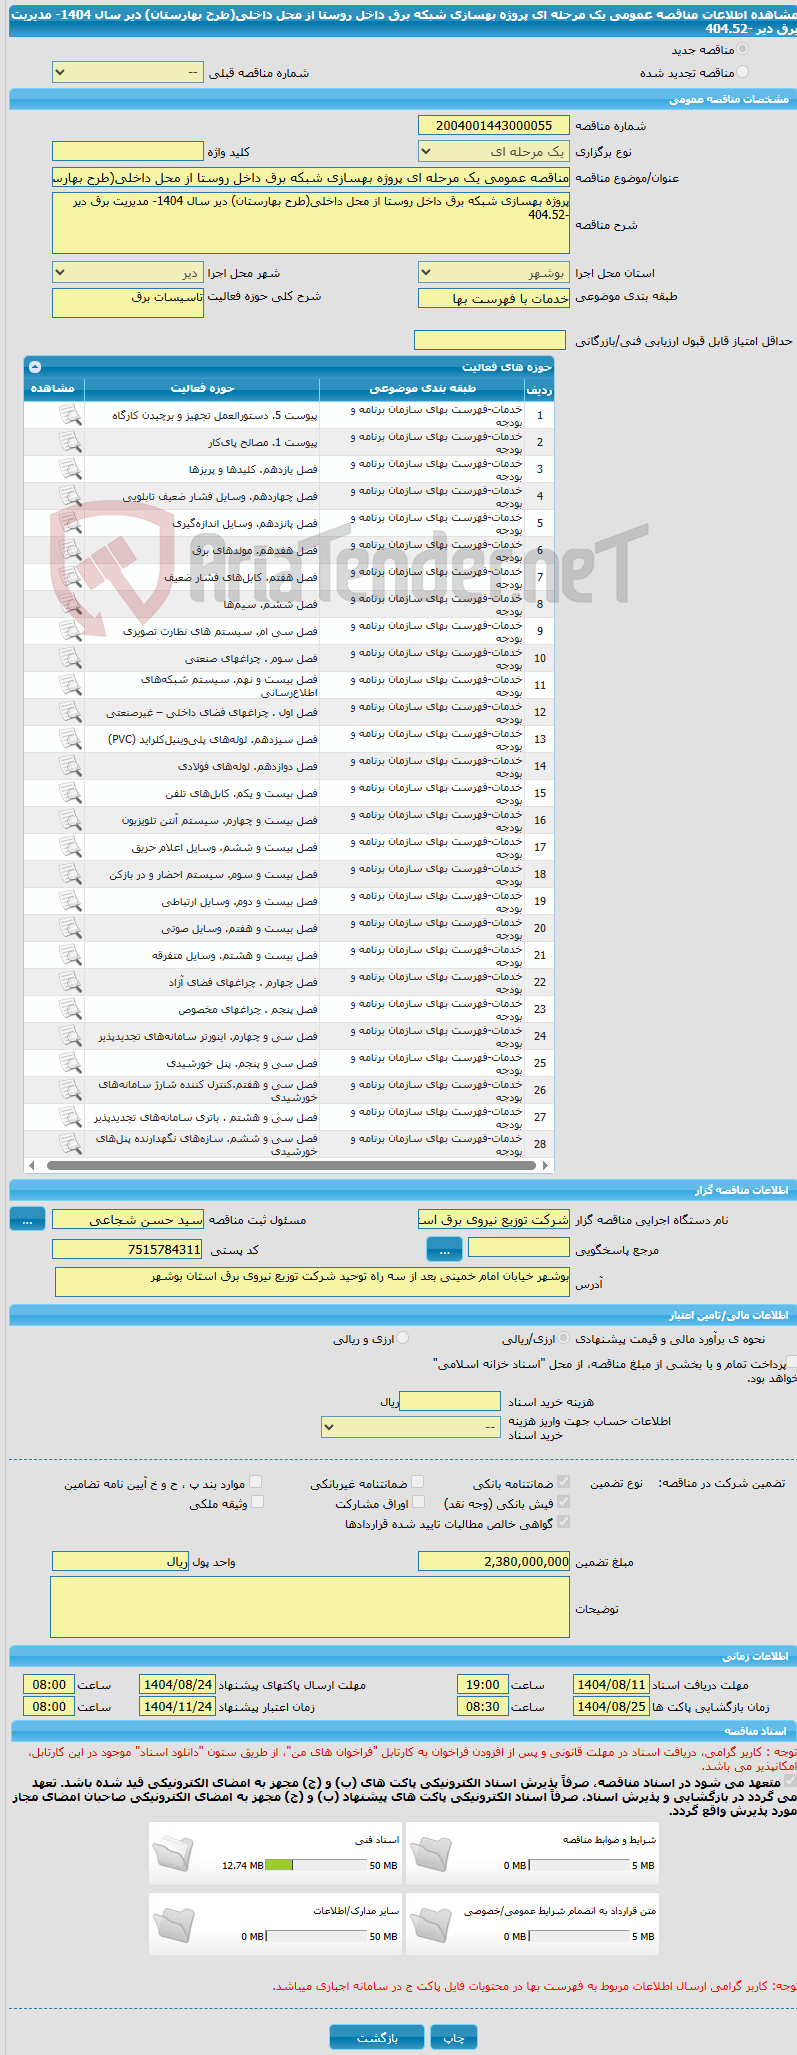Click the ellipsis button beside مرجع پاسخگویی

pos(444,1249)
